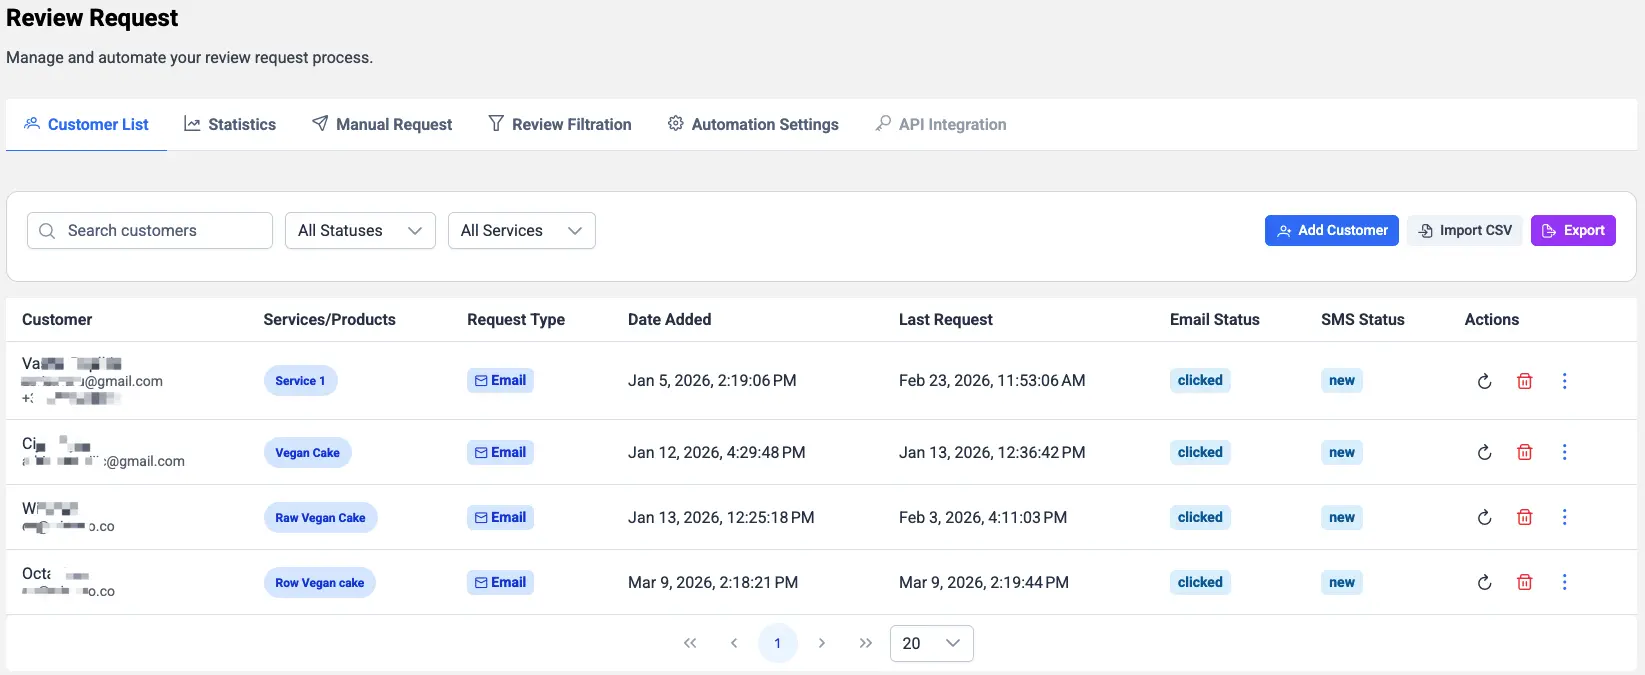Click the Request Type column header
The height and width of the screenshot is (675, 1645).
pyautogui.click(x=516, y=320)
